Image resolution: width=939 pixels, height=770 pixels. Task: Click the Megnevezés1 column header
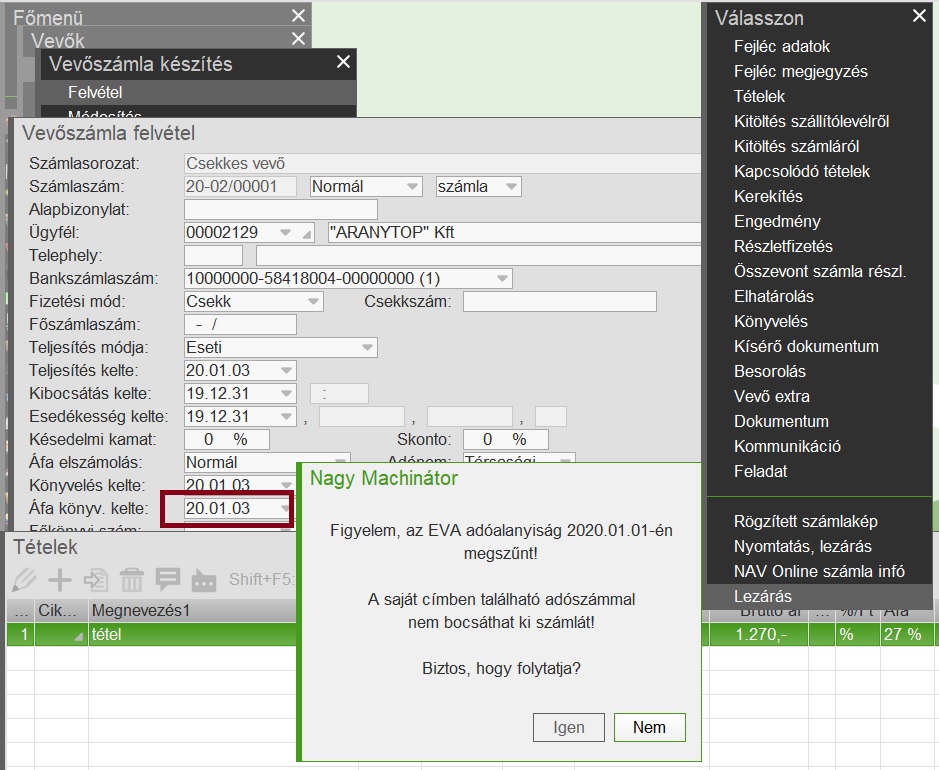tap(192, 611)
